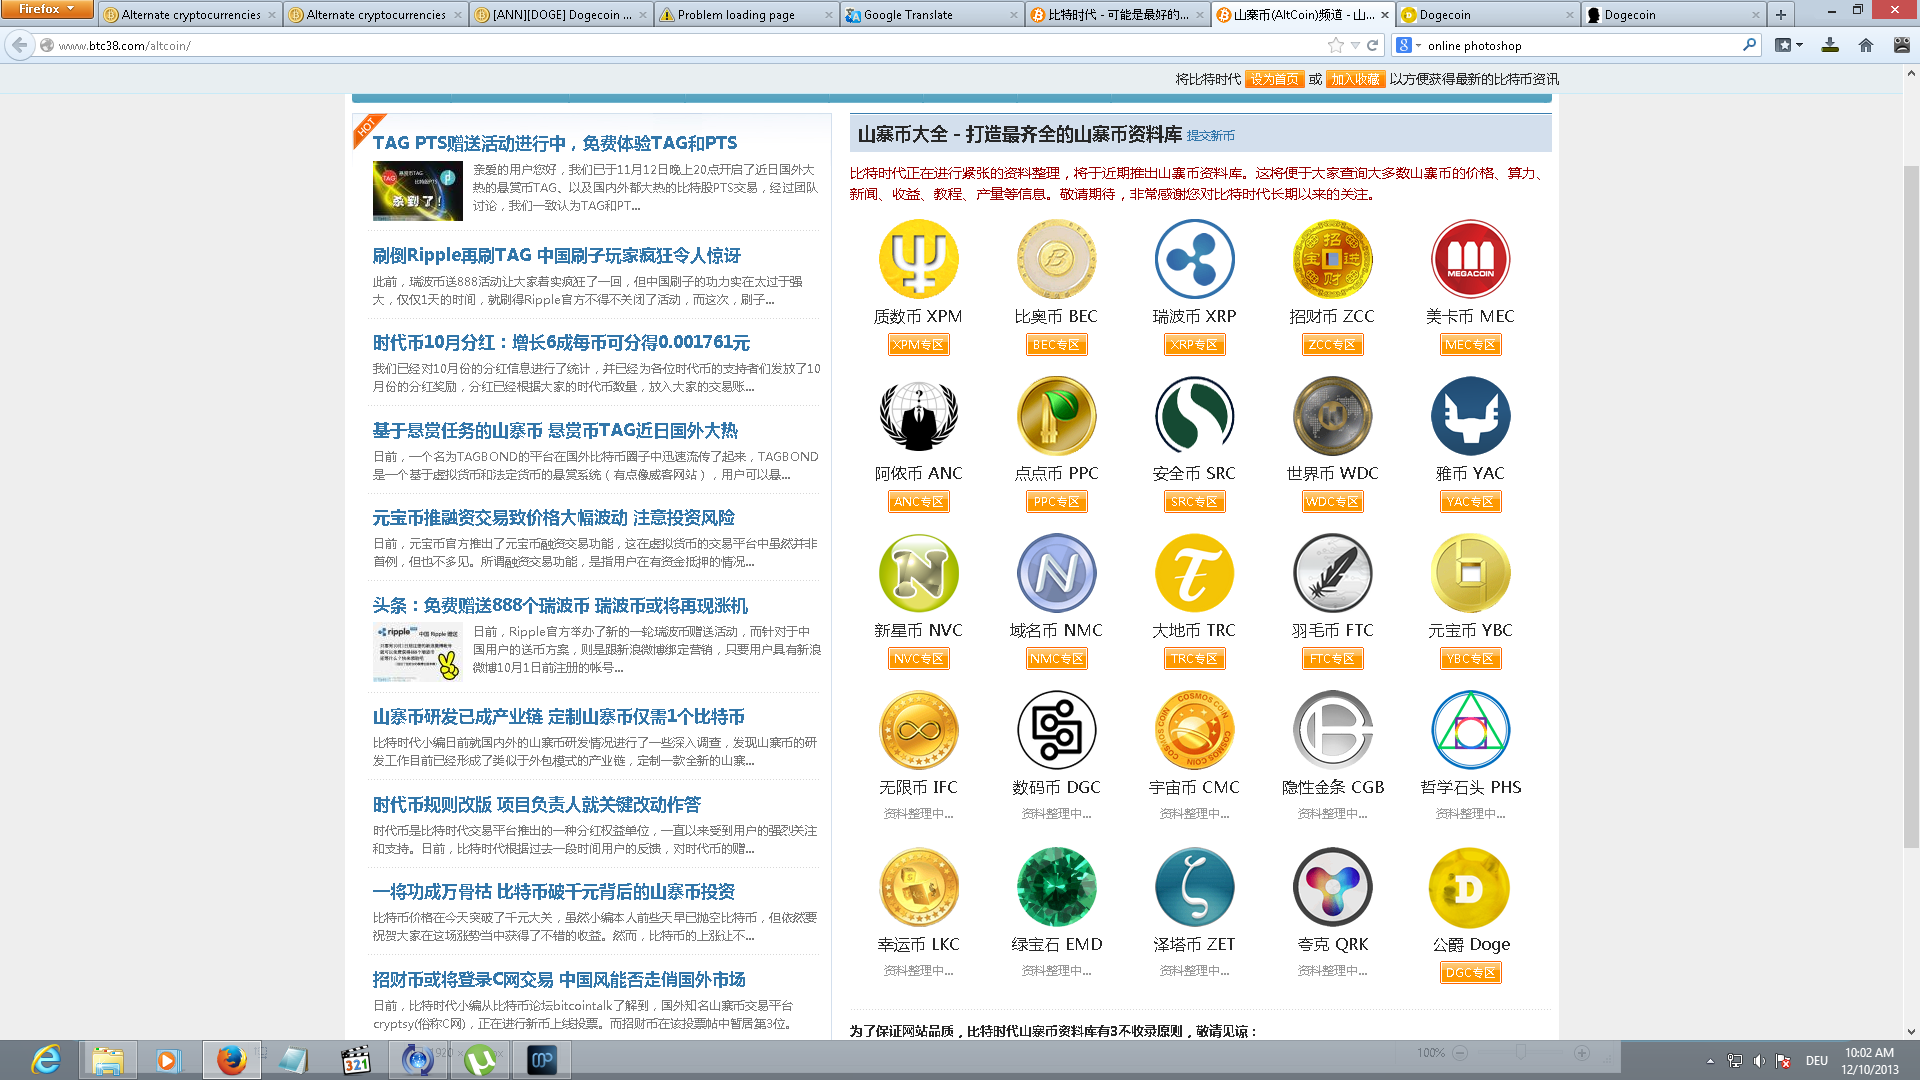Select the 安全币 SRC coin icon

click(1194, 416)
